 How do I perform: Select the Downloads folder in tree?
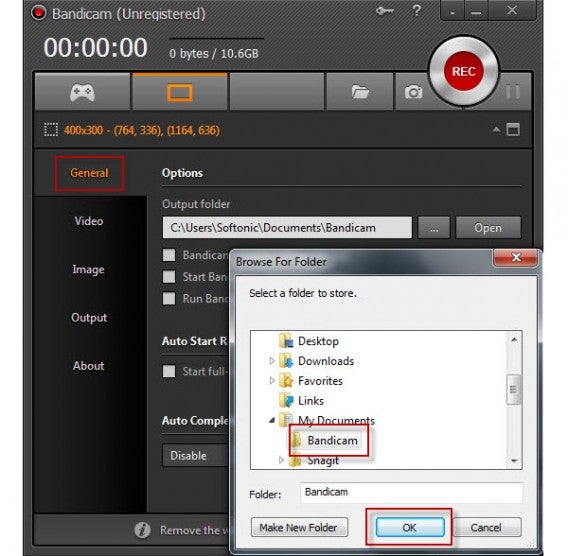point(326,361)
